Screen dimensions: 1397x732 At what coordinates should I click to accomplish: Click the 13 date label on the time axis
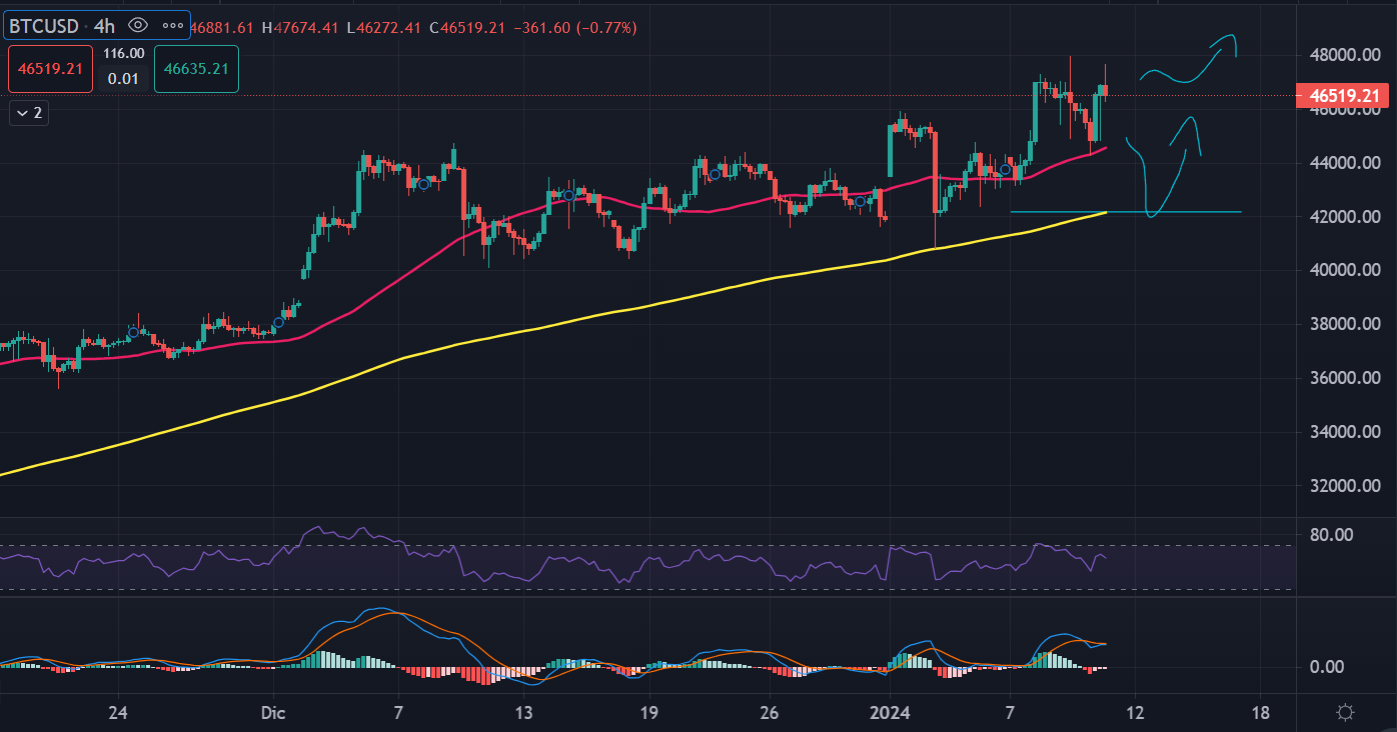(x=524, y=713)
